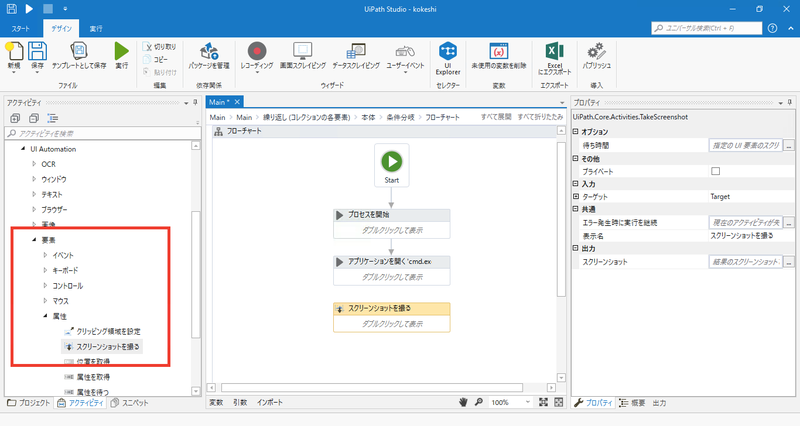Click すべて折りたたみ collapse all link
800x426 pixels.
(540, 117)
